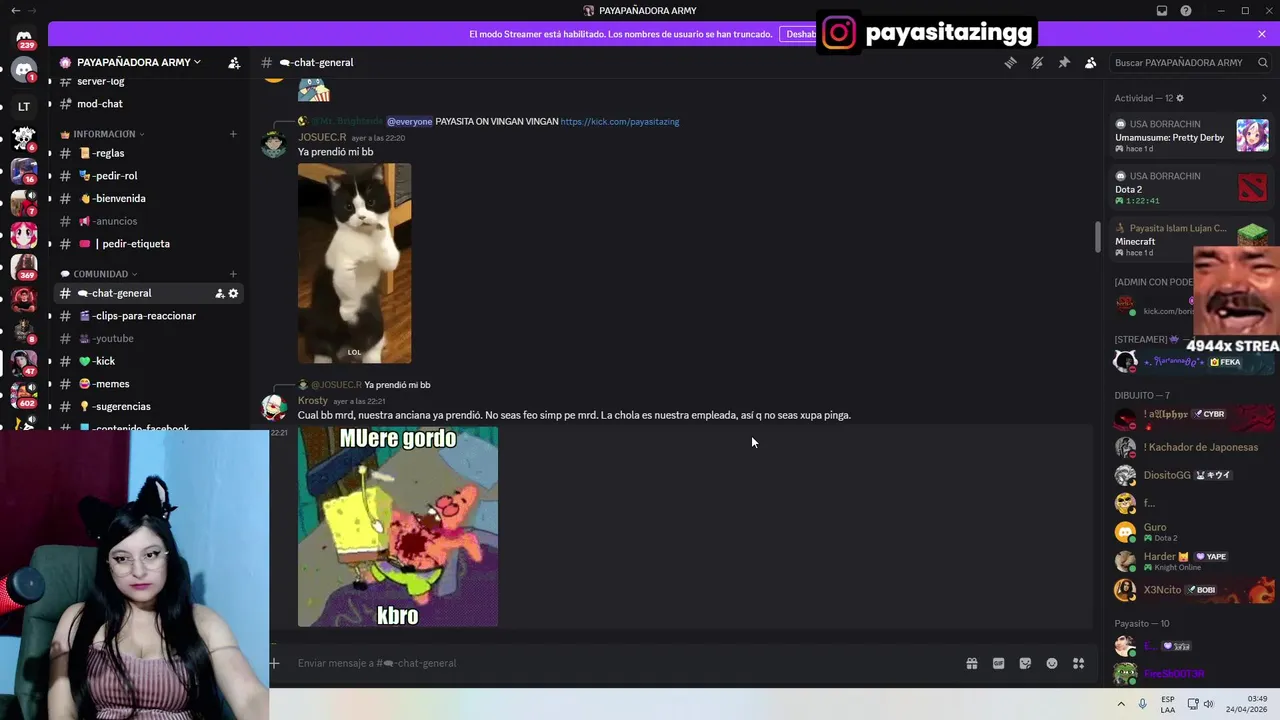Click invite members icon beside server name
The width and height of the screenshot is (1280, 720).
point(234,62)
